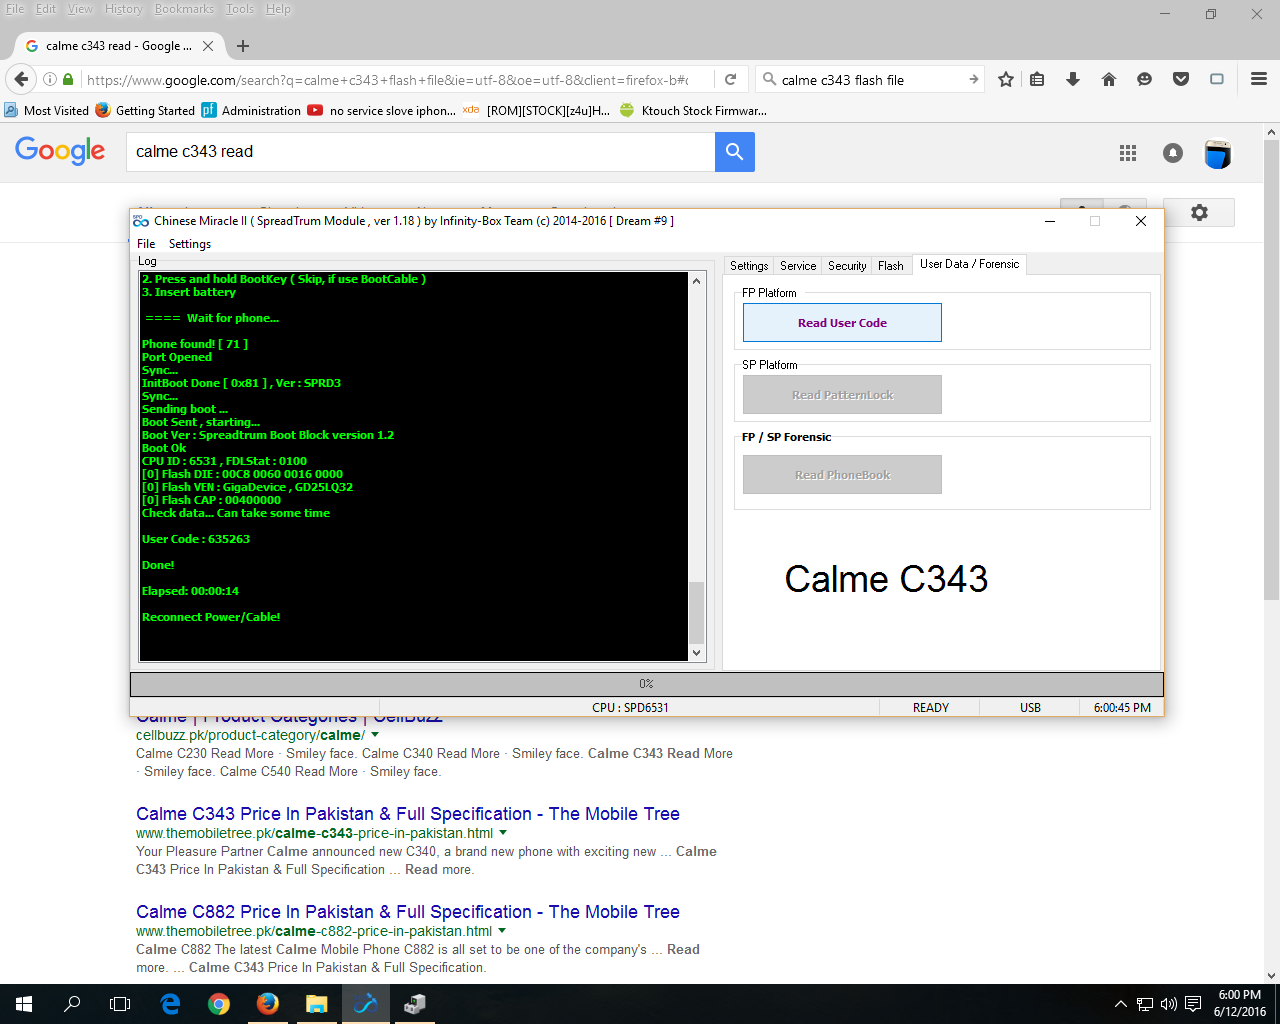Open Firefox hamburger menu
Screen dimensions: 1280x1024
tap(1259, 80)
